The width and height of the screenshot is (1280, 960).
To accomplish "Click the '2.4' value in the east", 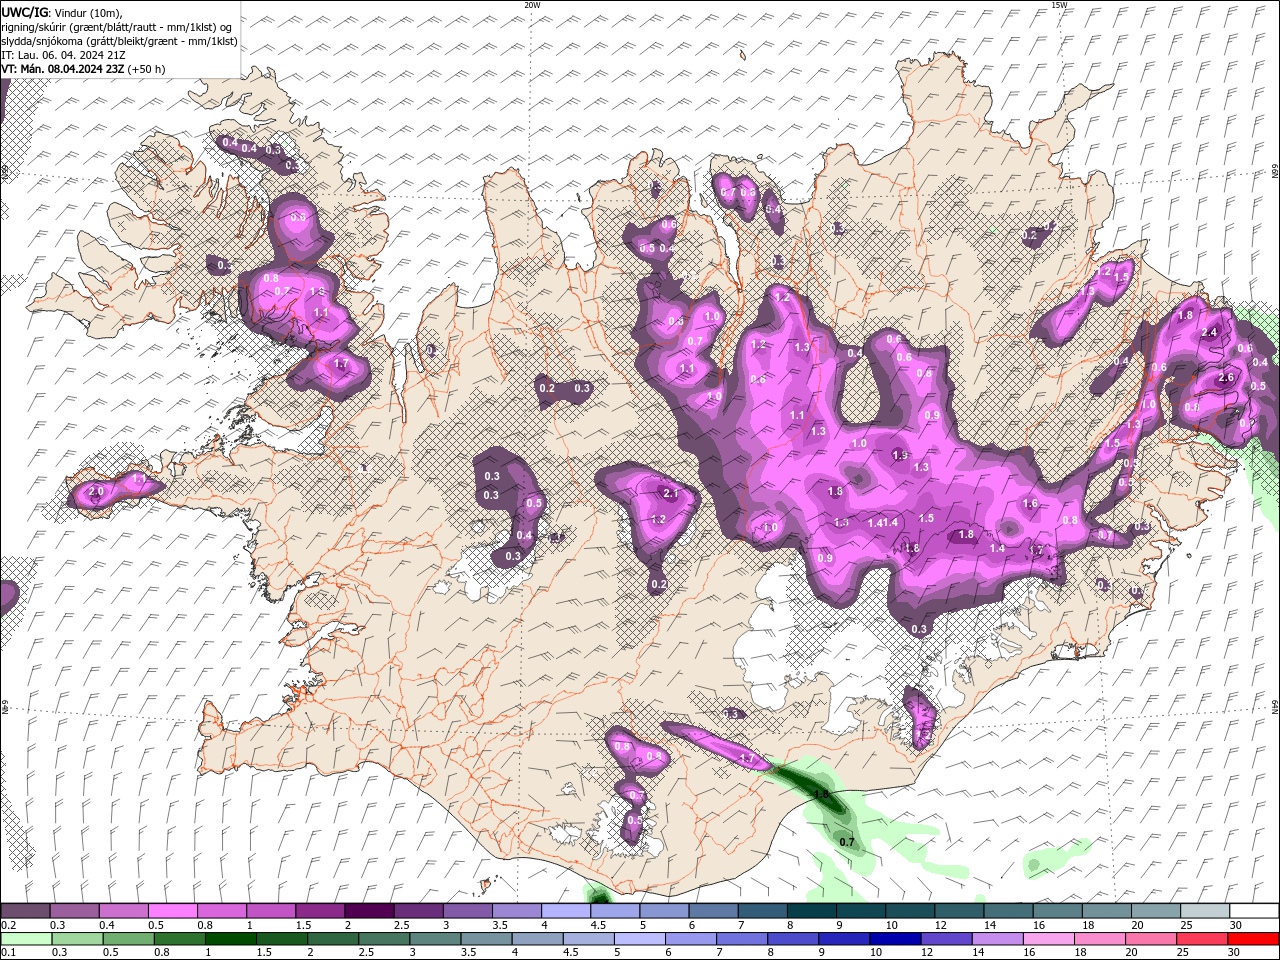I will (x=1209, y=333).
